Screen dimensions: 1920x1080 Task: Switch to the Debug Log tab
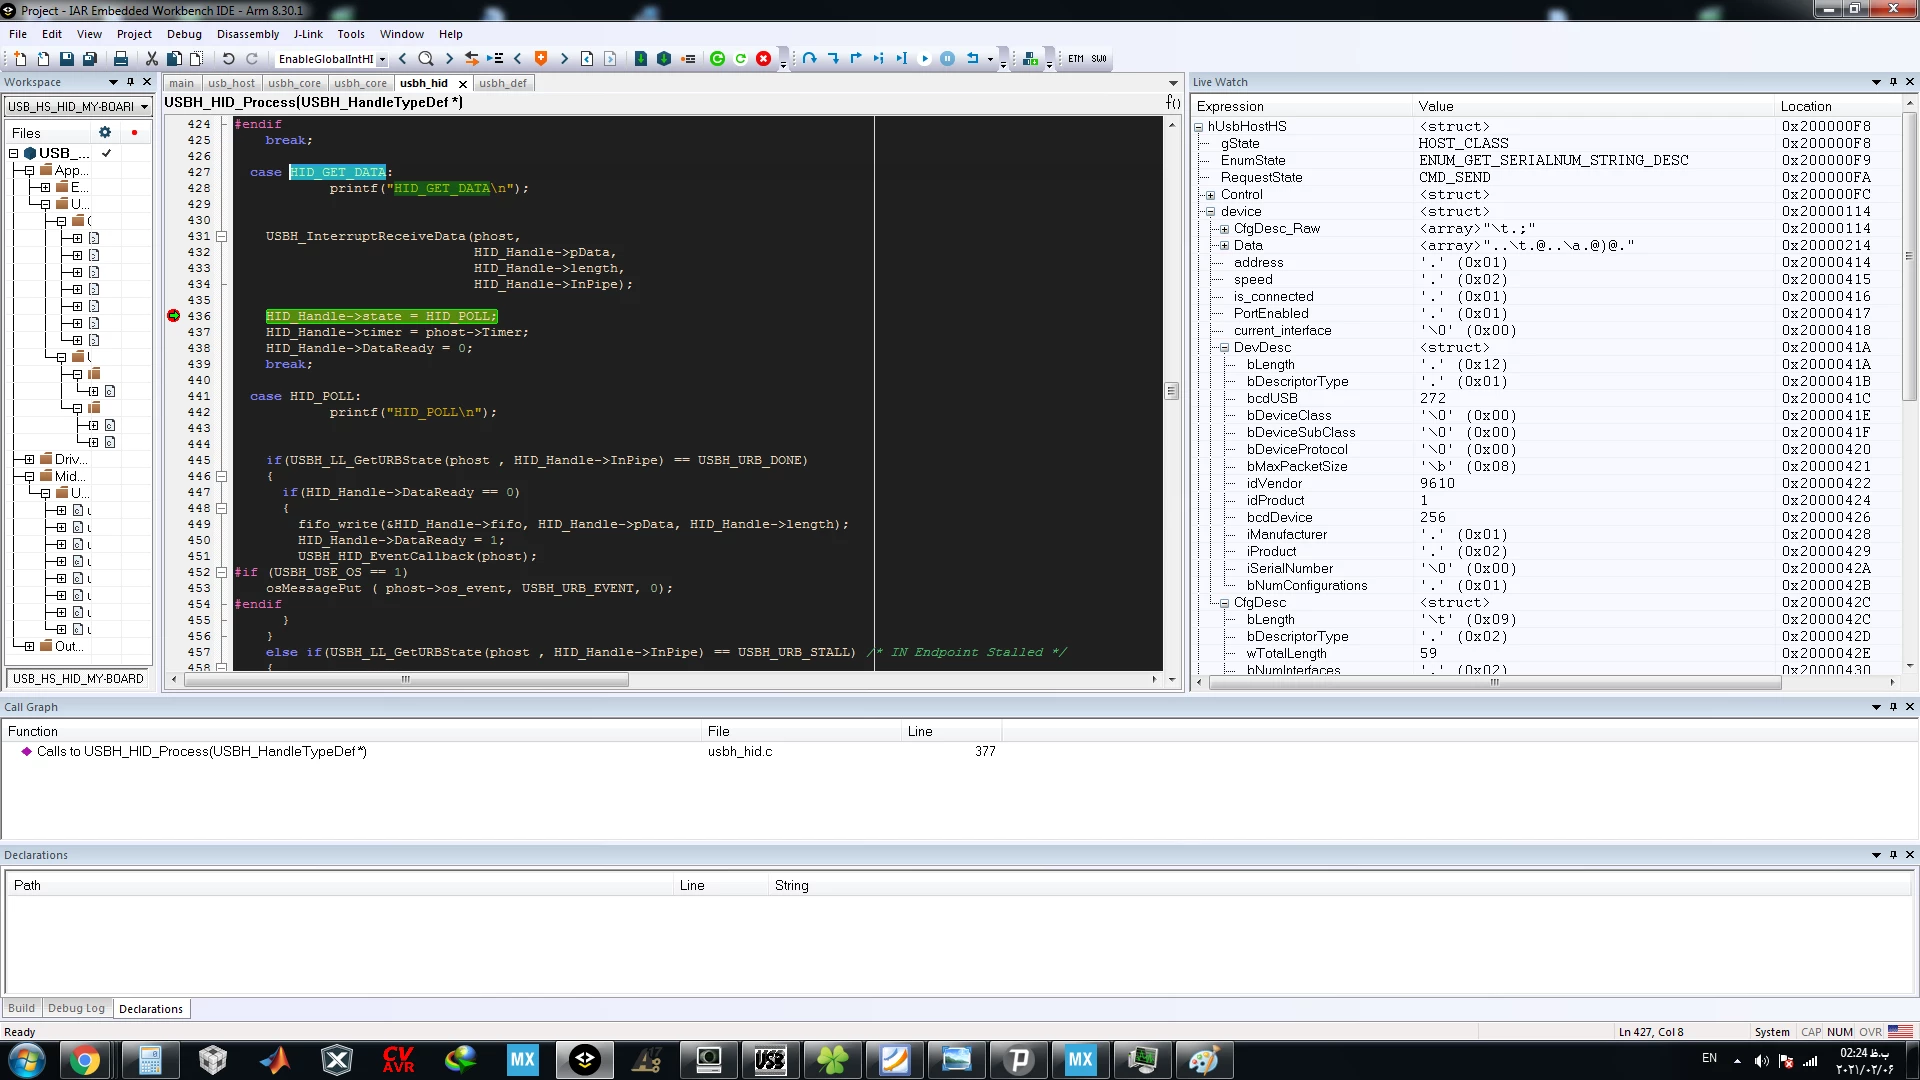76,1008
